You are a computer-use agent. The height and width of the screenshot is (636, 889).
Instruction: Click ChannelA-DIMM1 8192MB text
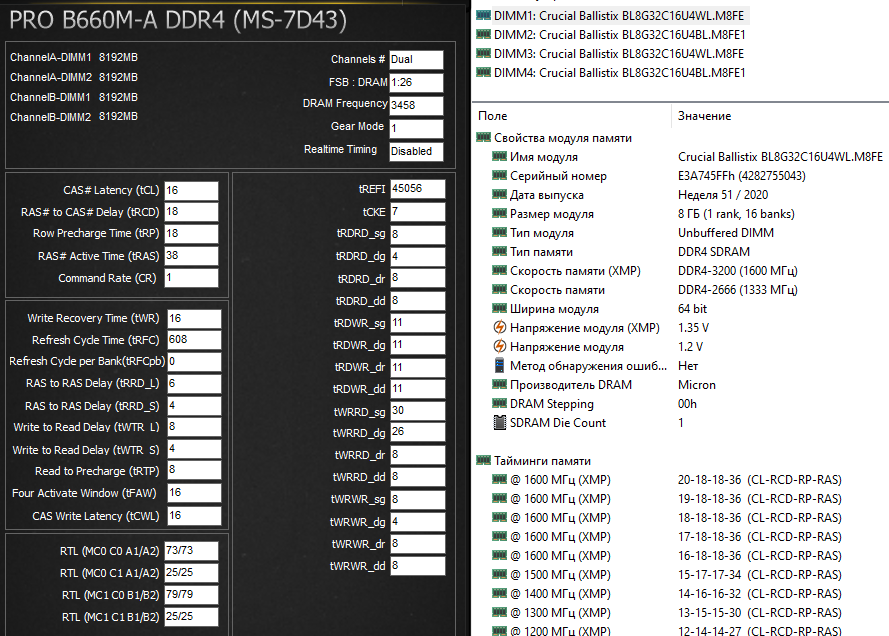74,57
